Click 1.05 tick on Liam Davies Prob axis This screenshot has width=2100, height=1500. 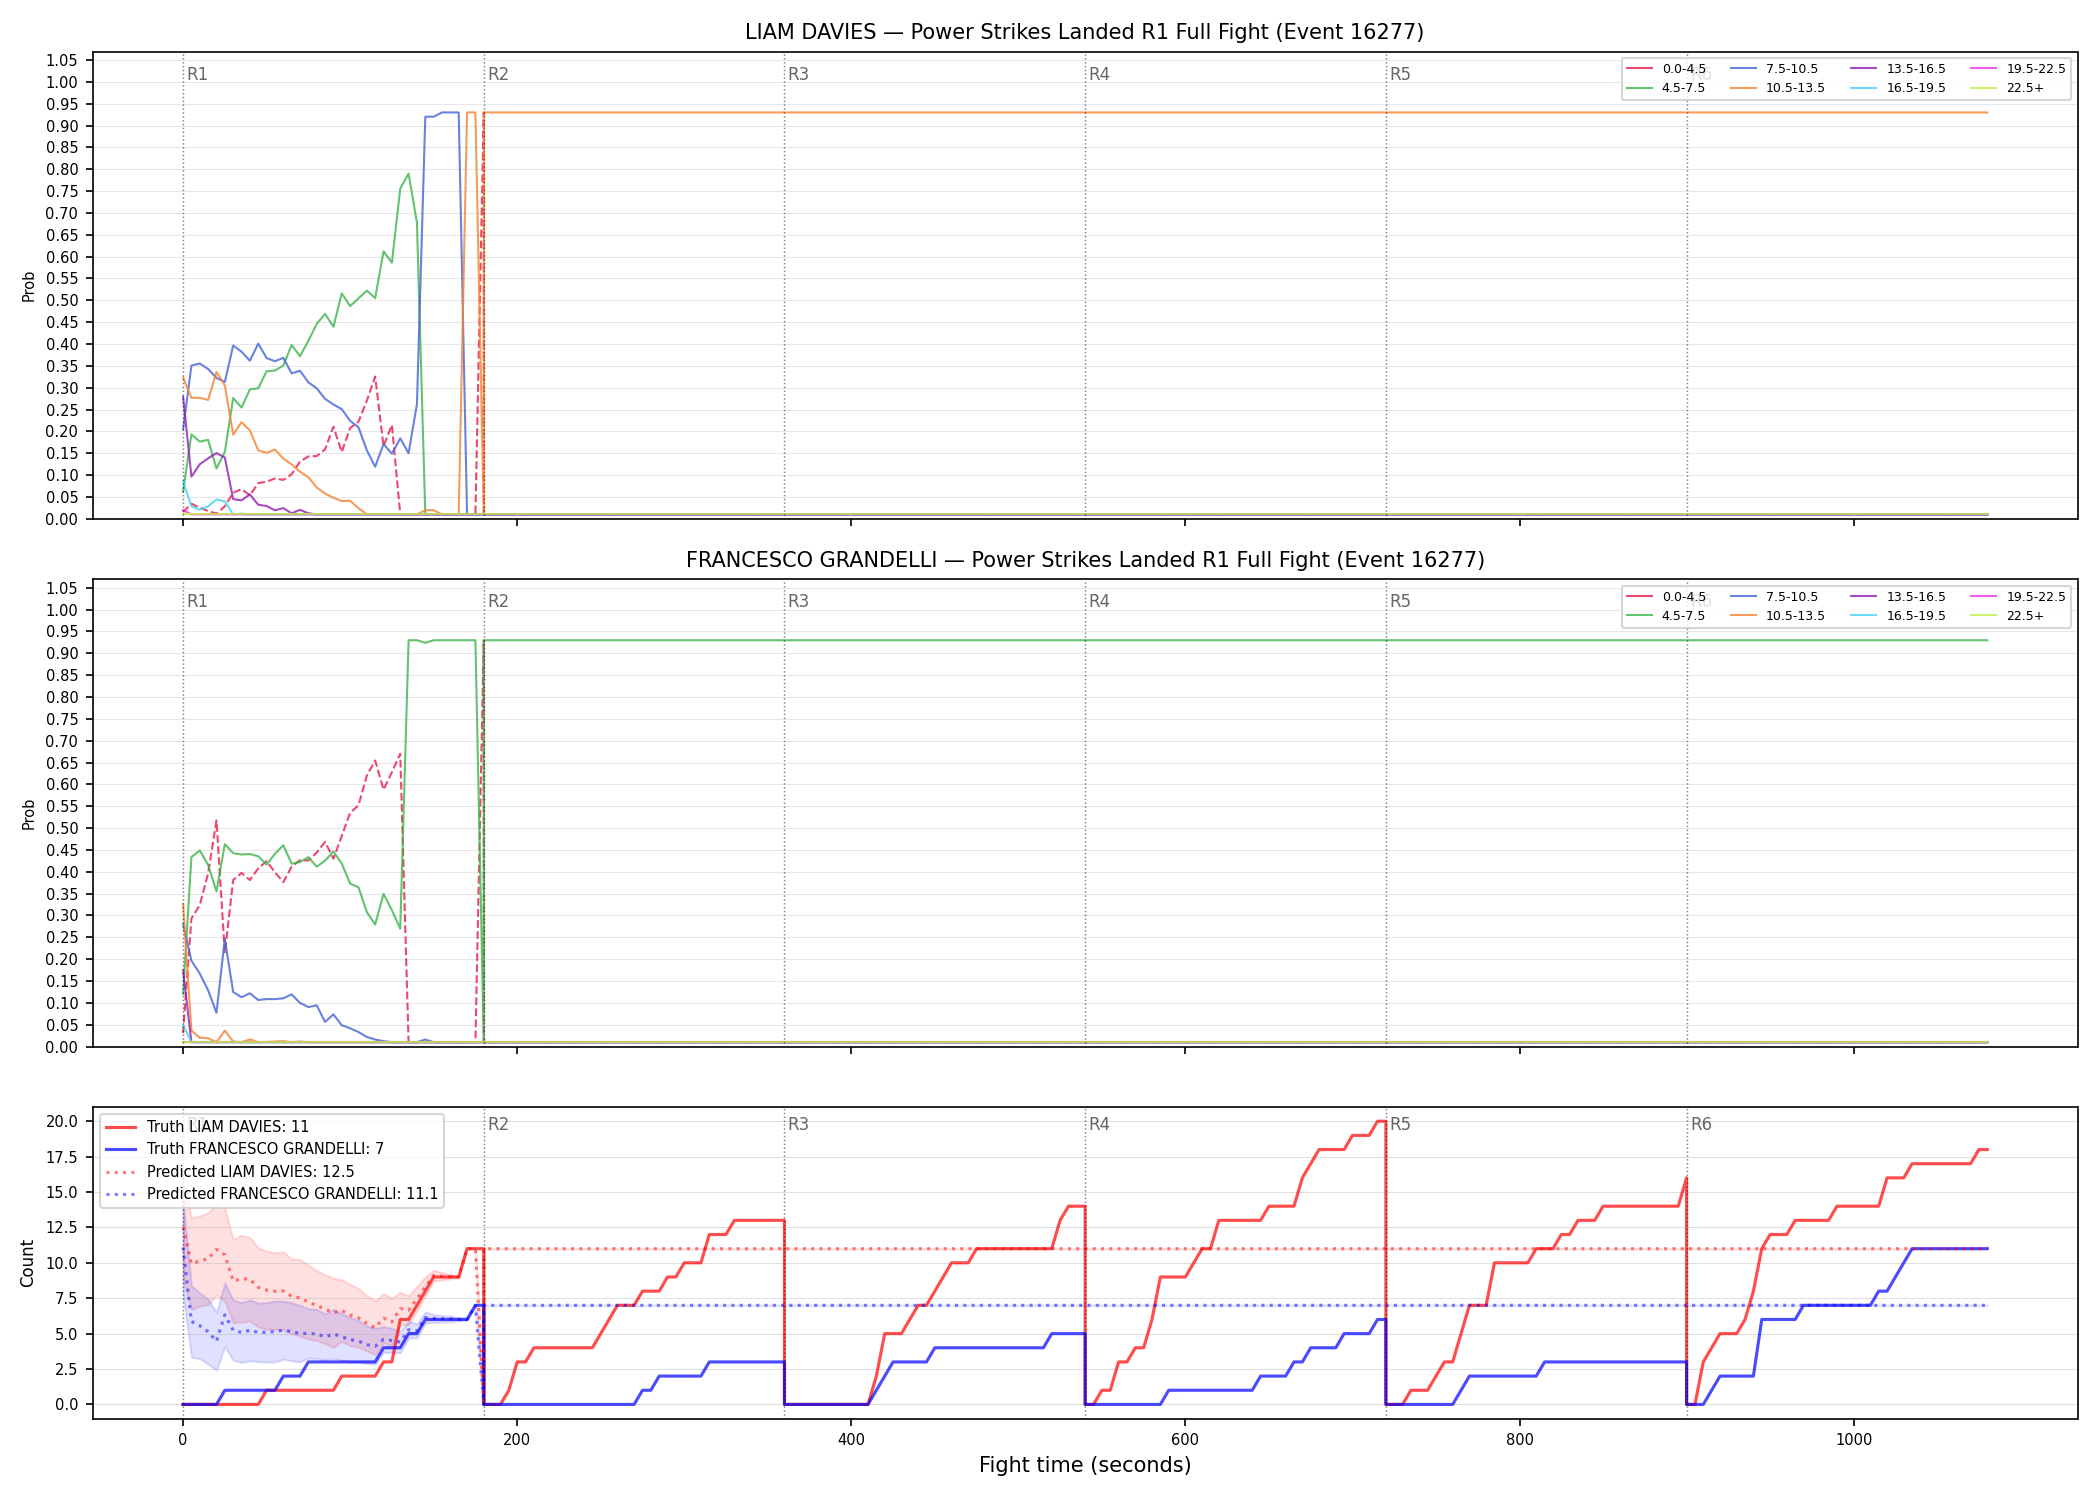[x=62, y=61]
